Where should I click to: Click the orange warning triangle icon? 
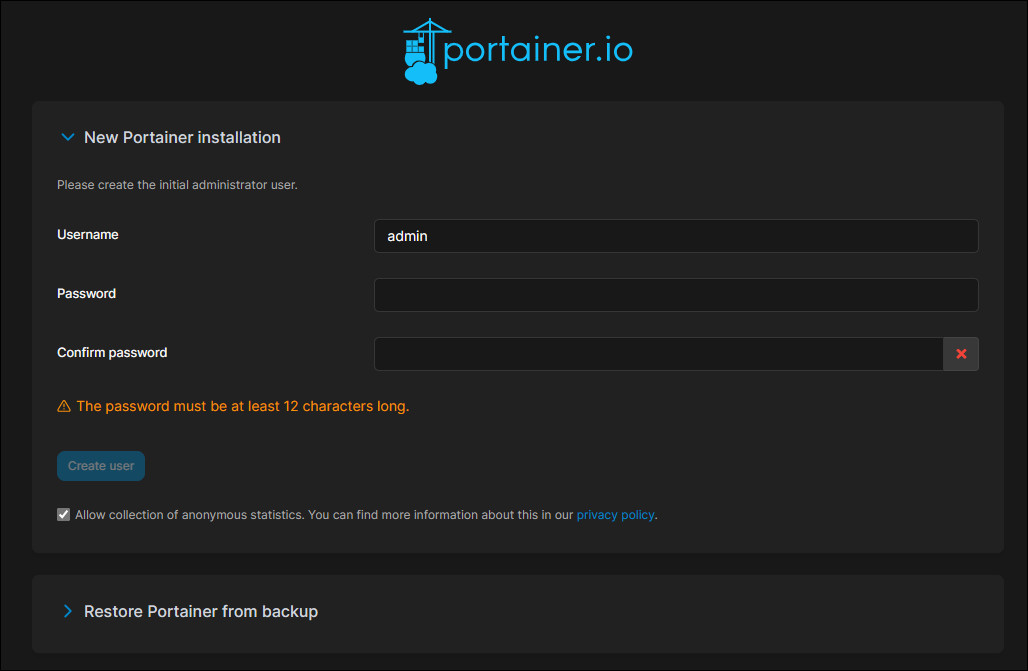[64, 406]
